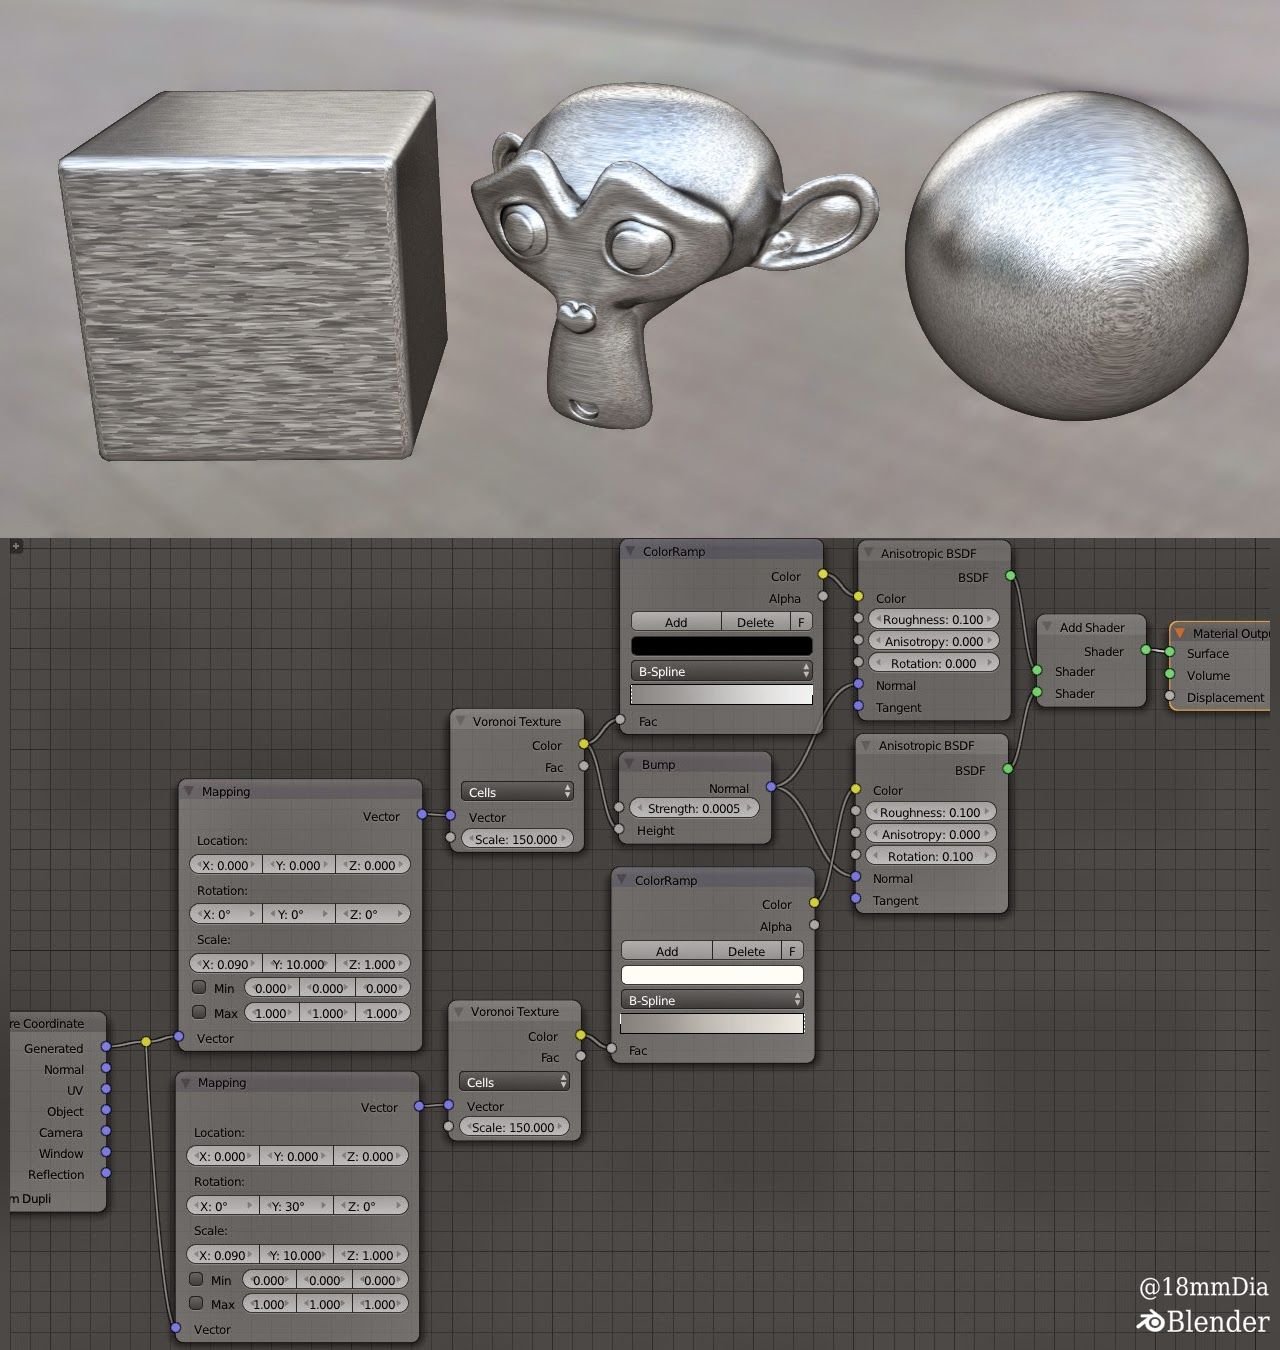1280x1350 pixels.
Task: Collapse the black-swatch ColorRamp node triangle
Action: pyautogui.click(x=631, y=551)
